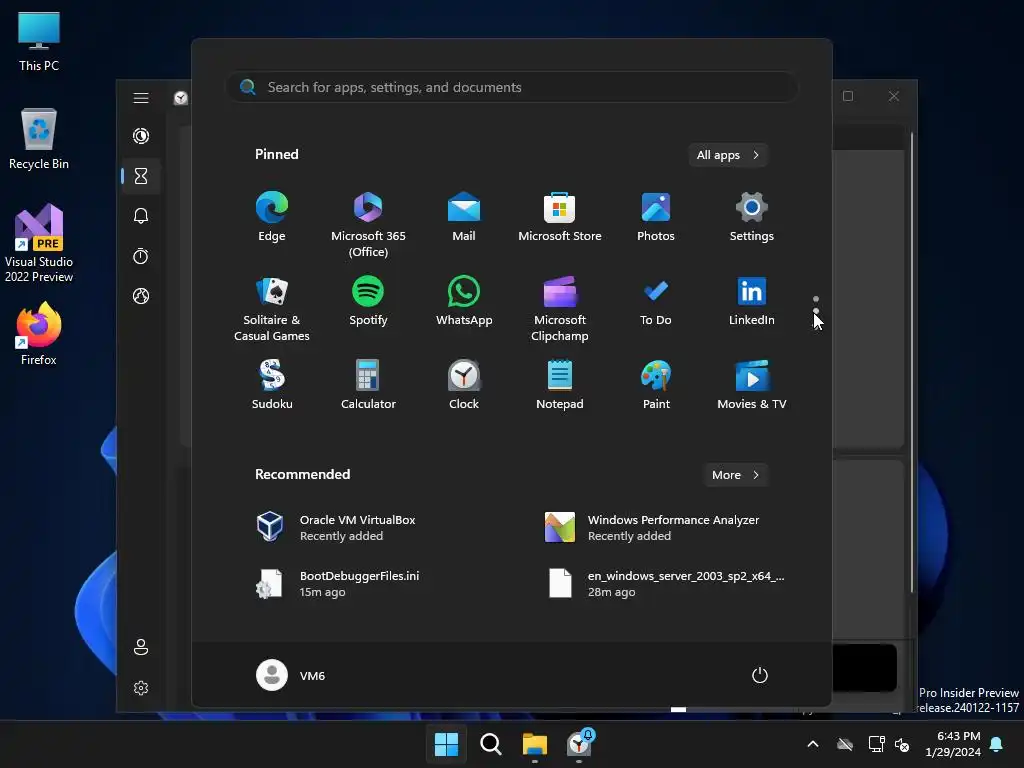Launch Solitaire & Casual Games
Screen dimensions: 1024x768
click(272, 309)
